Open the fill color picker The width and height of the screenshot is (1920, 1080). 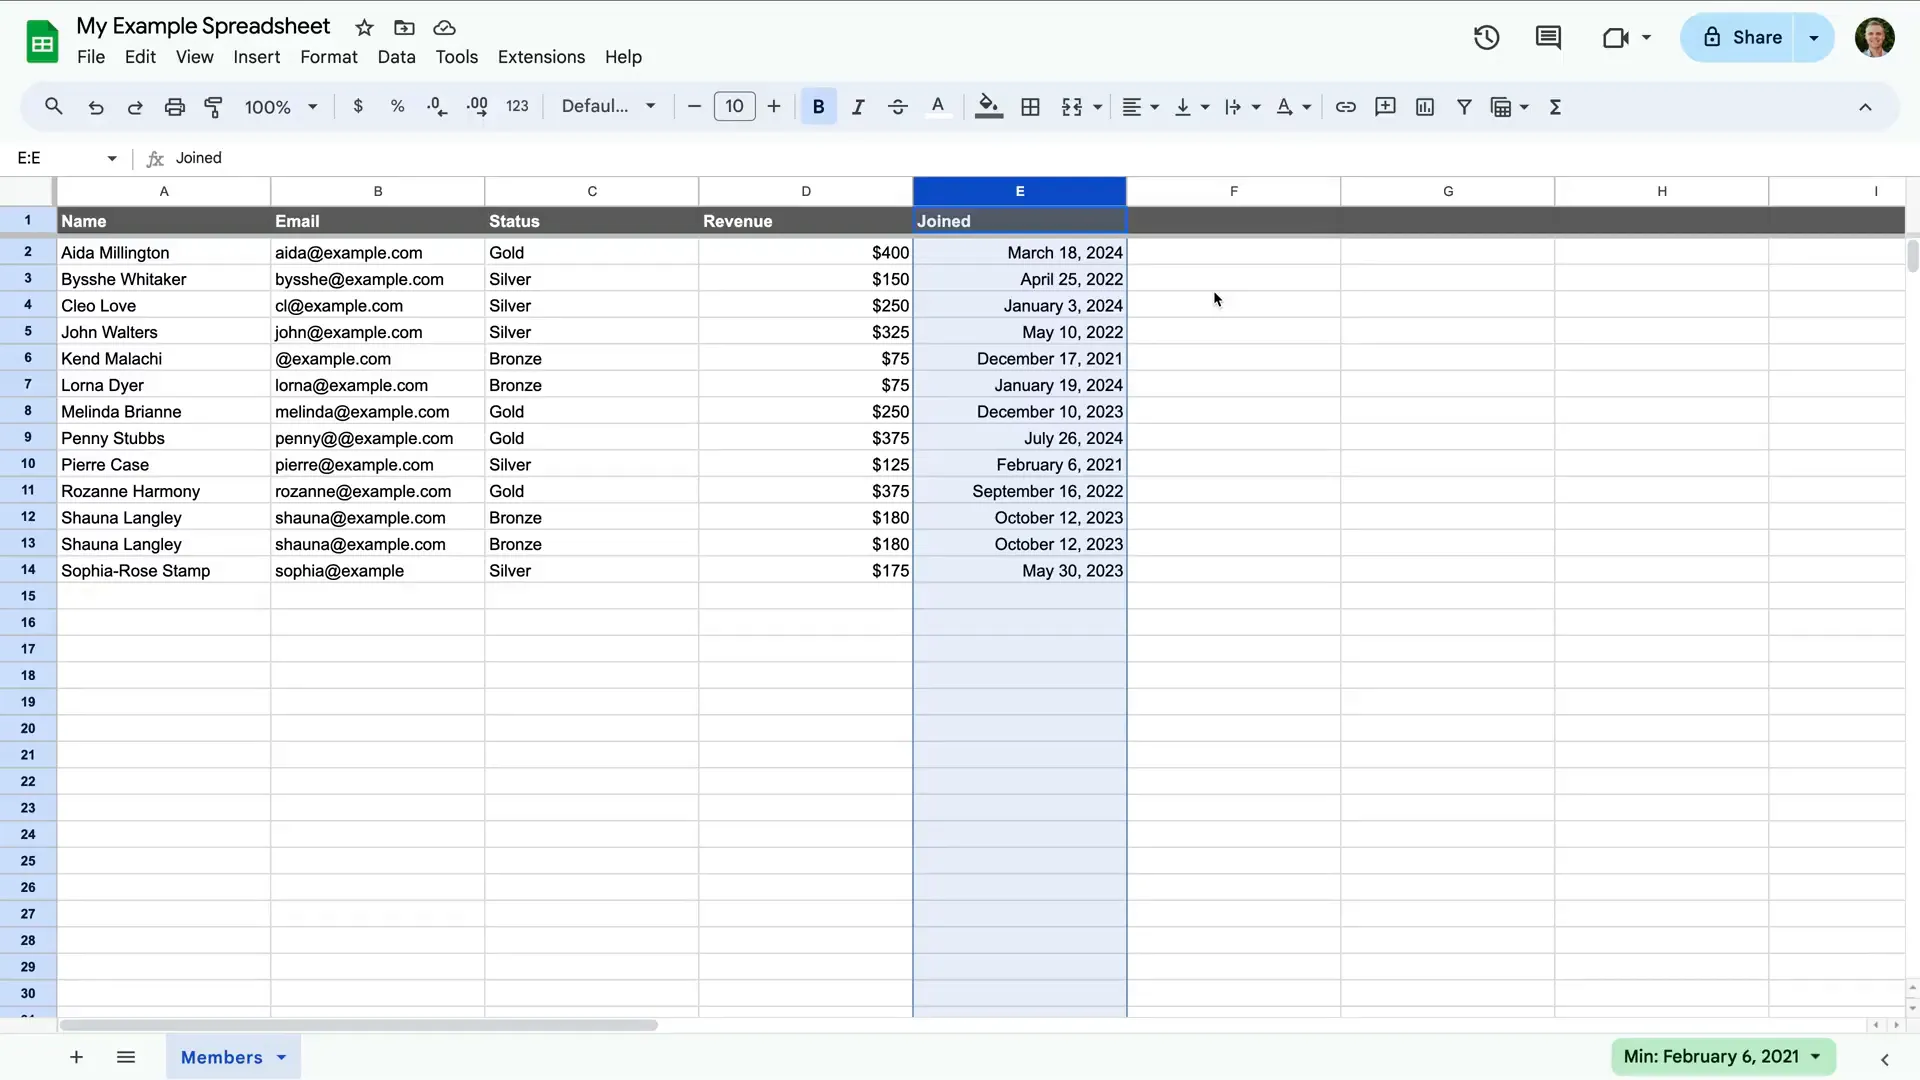coord(988,106)
